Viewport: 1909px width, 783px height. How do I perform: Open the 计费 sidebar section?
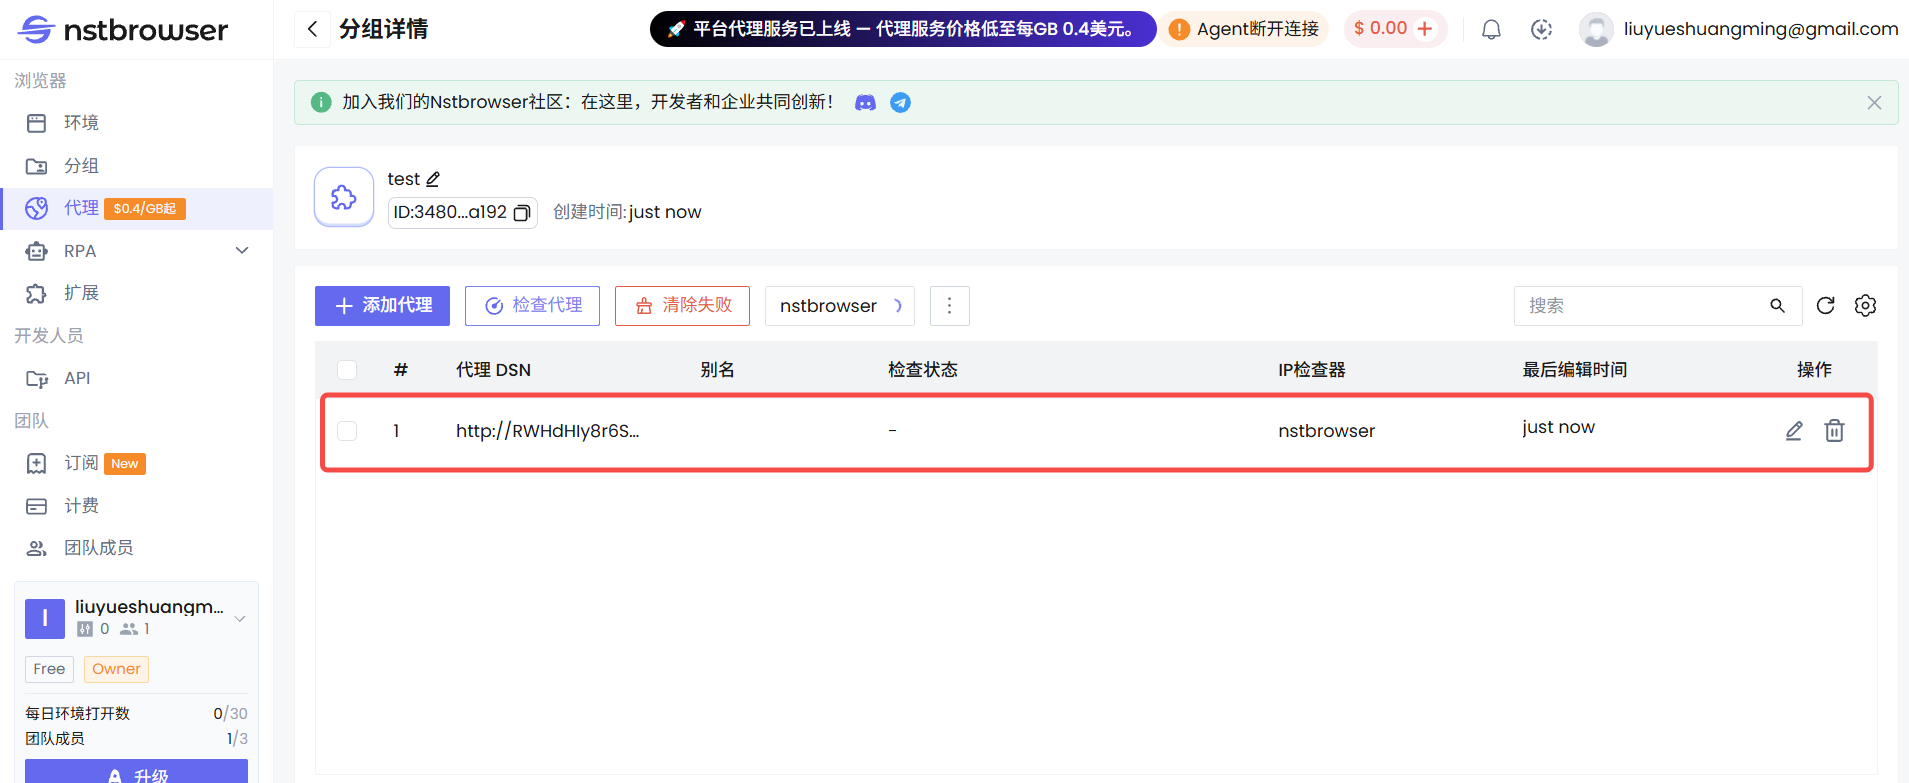click(136, 506)
